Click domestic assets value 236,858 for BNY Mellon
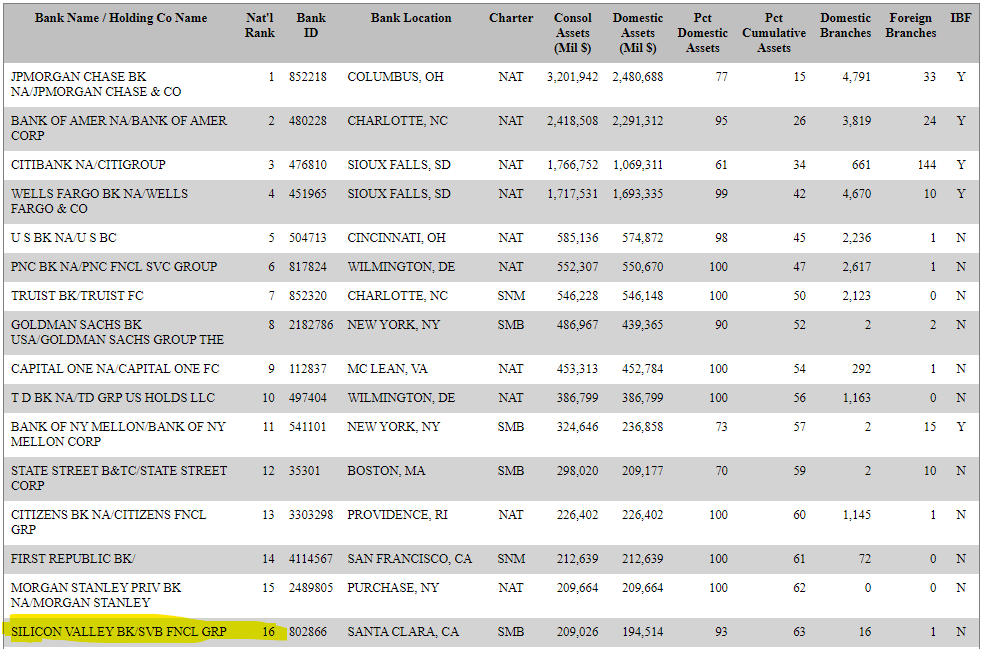The height and width of the screenshot is (649, 981). tap(643, 427)
